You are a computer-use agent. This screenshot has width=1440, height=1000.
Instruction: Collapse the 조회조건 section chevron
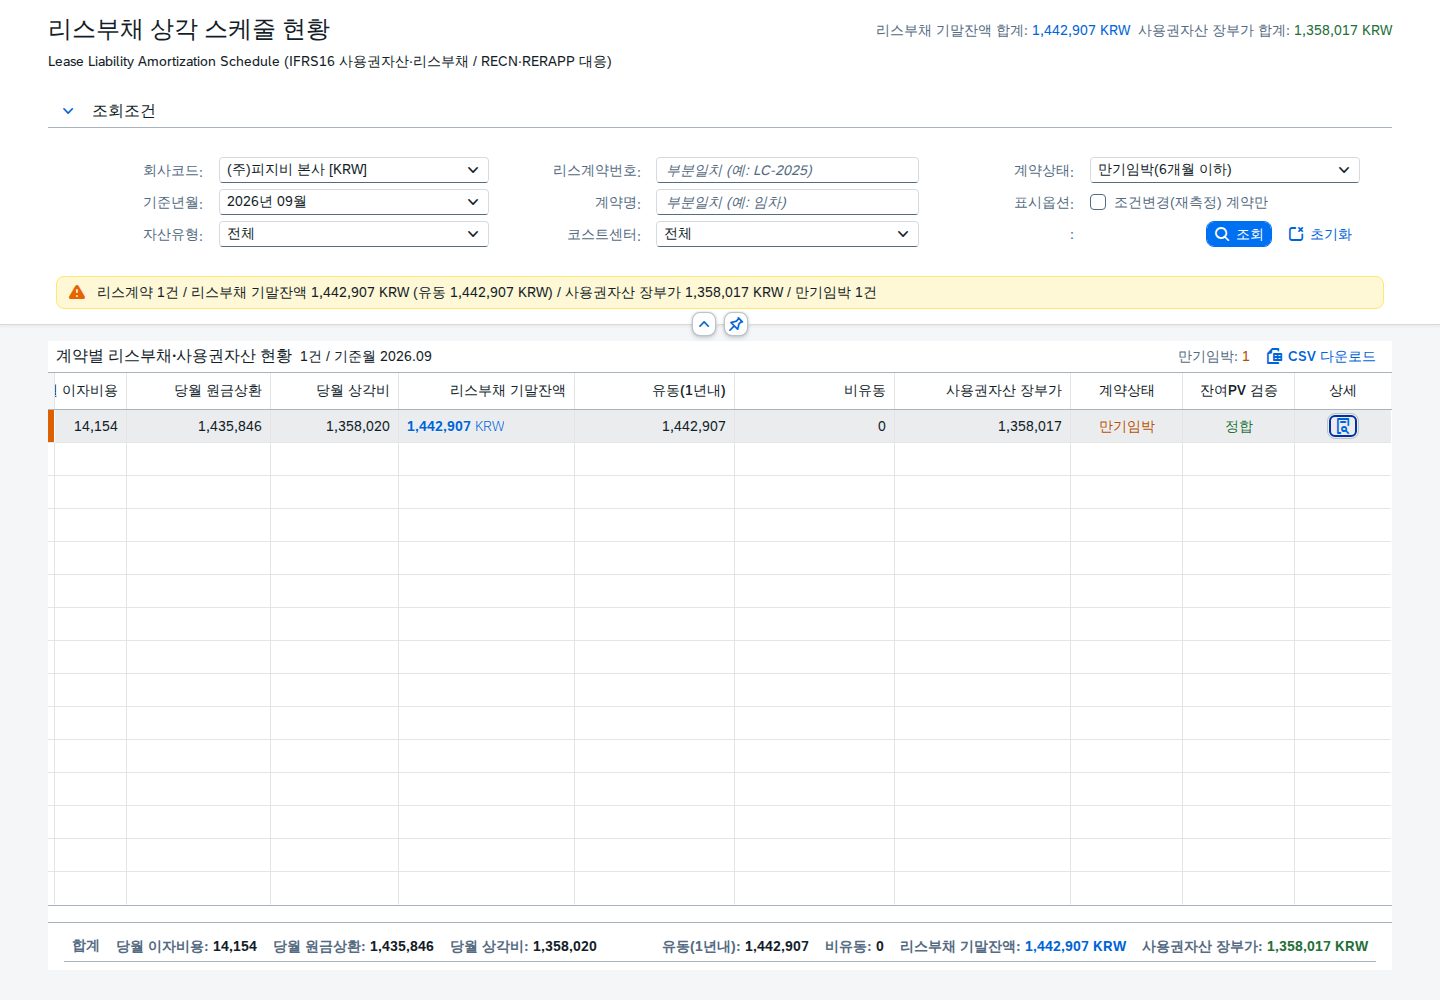coord(68,111)
